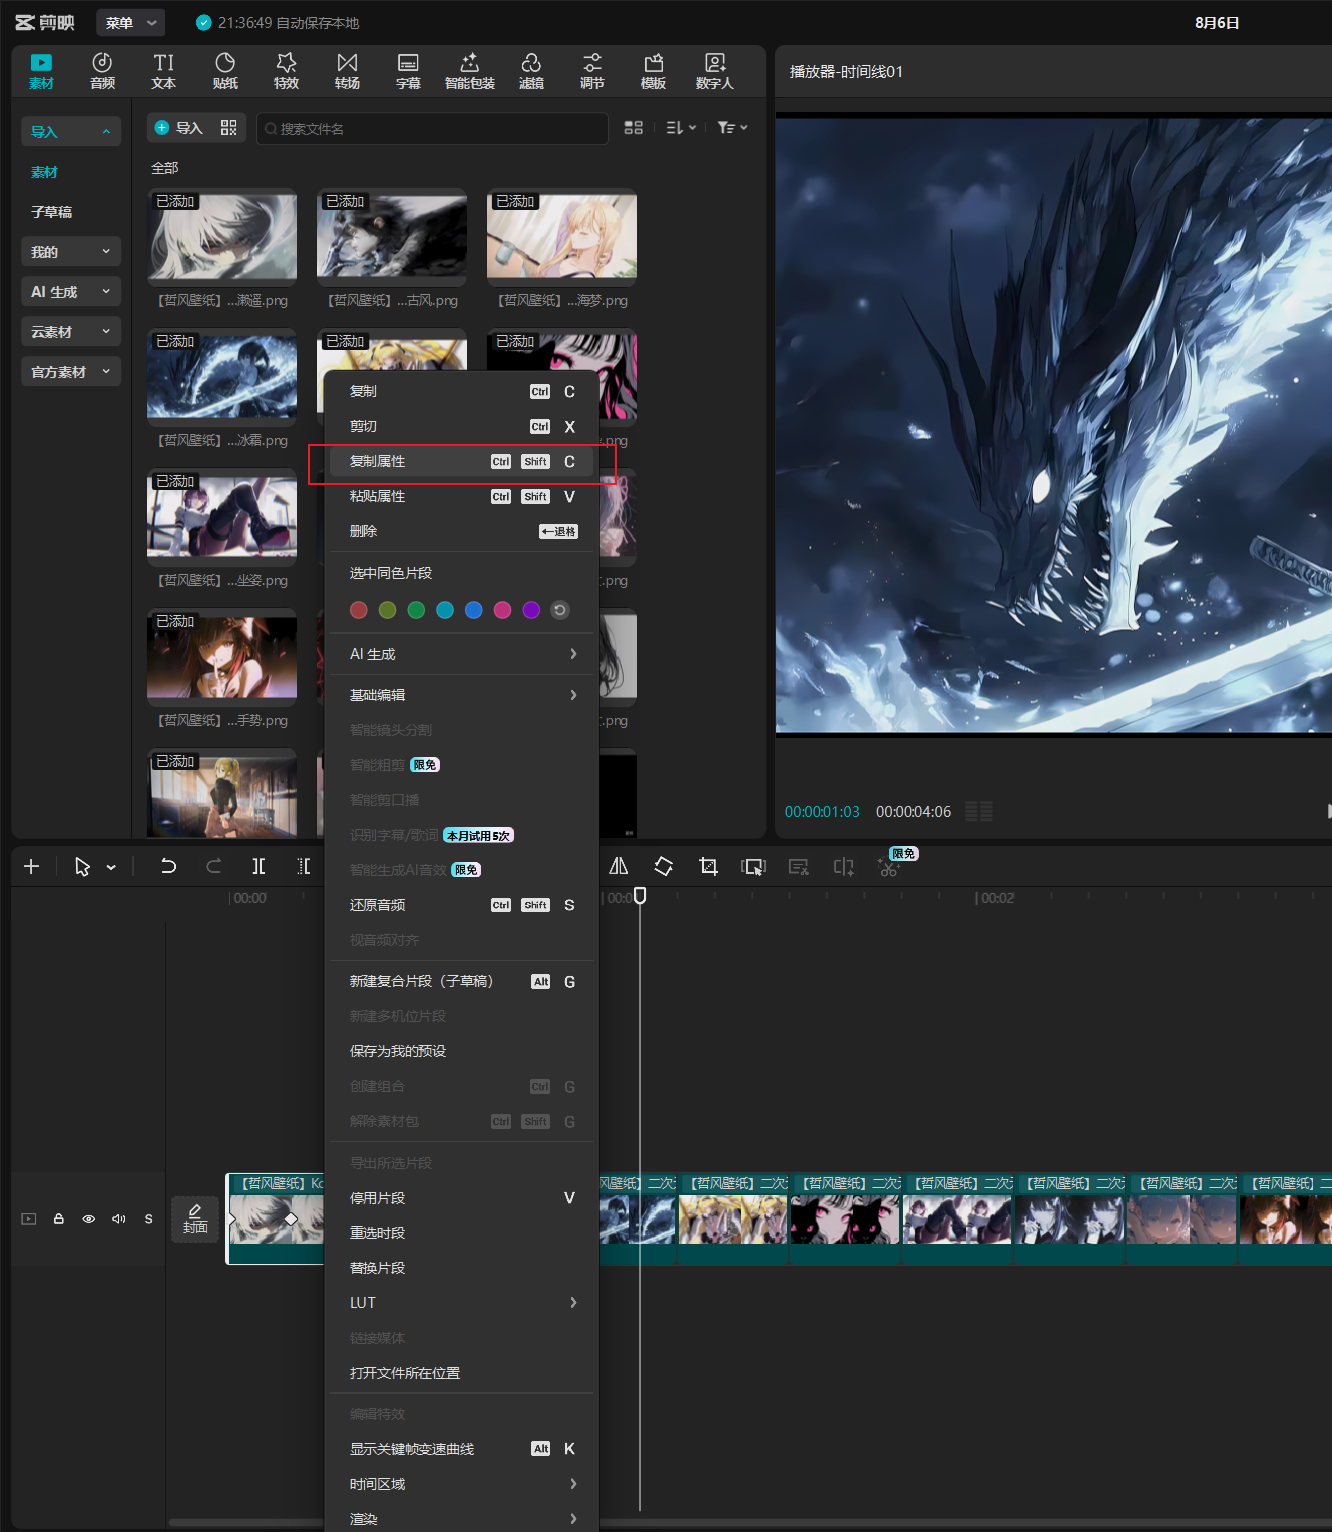This screenshot has width=1332, height=1532.
Task: Click the undo arrow in timeline toolbar
Action: click(168, 866)
